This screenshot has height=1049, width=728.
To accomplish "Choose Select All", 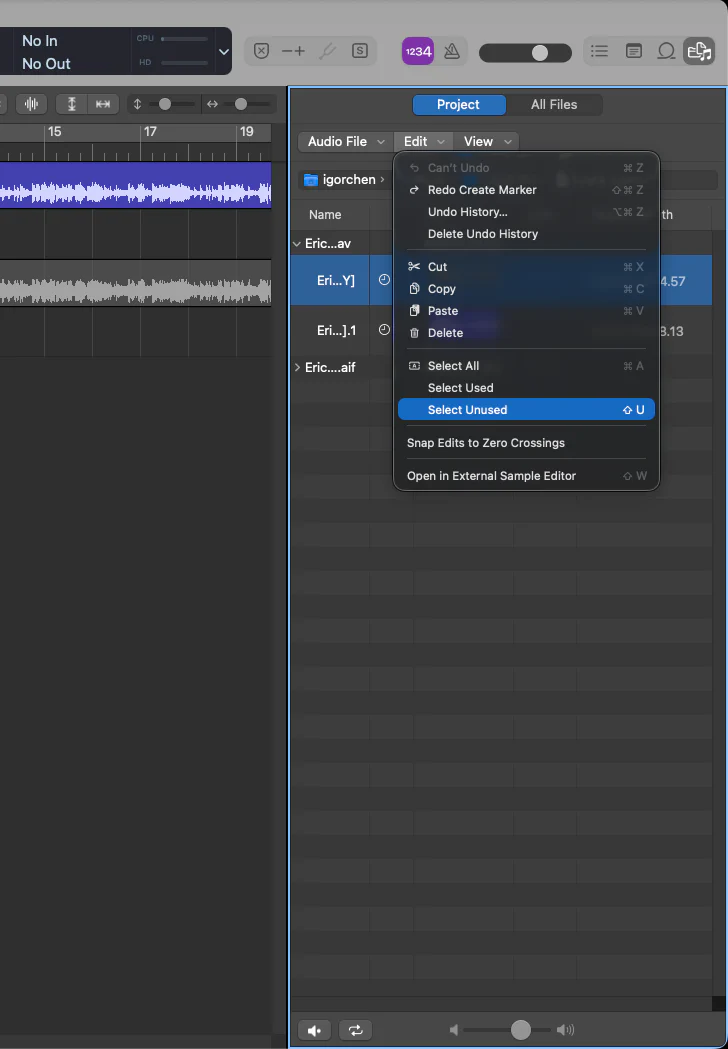I will tap(526, 366).
